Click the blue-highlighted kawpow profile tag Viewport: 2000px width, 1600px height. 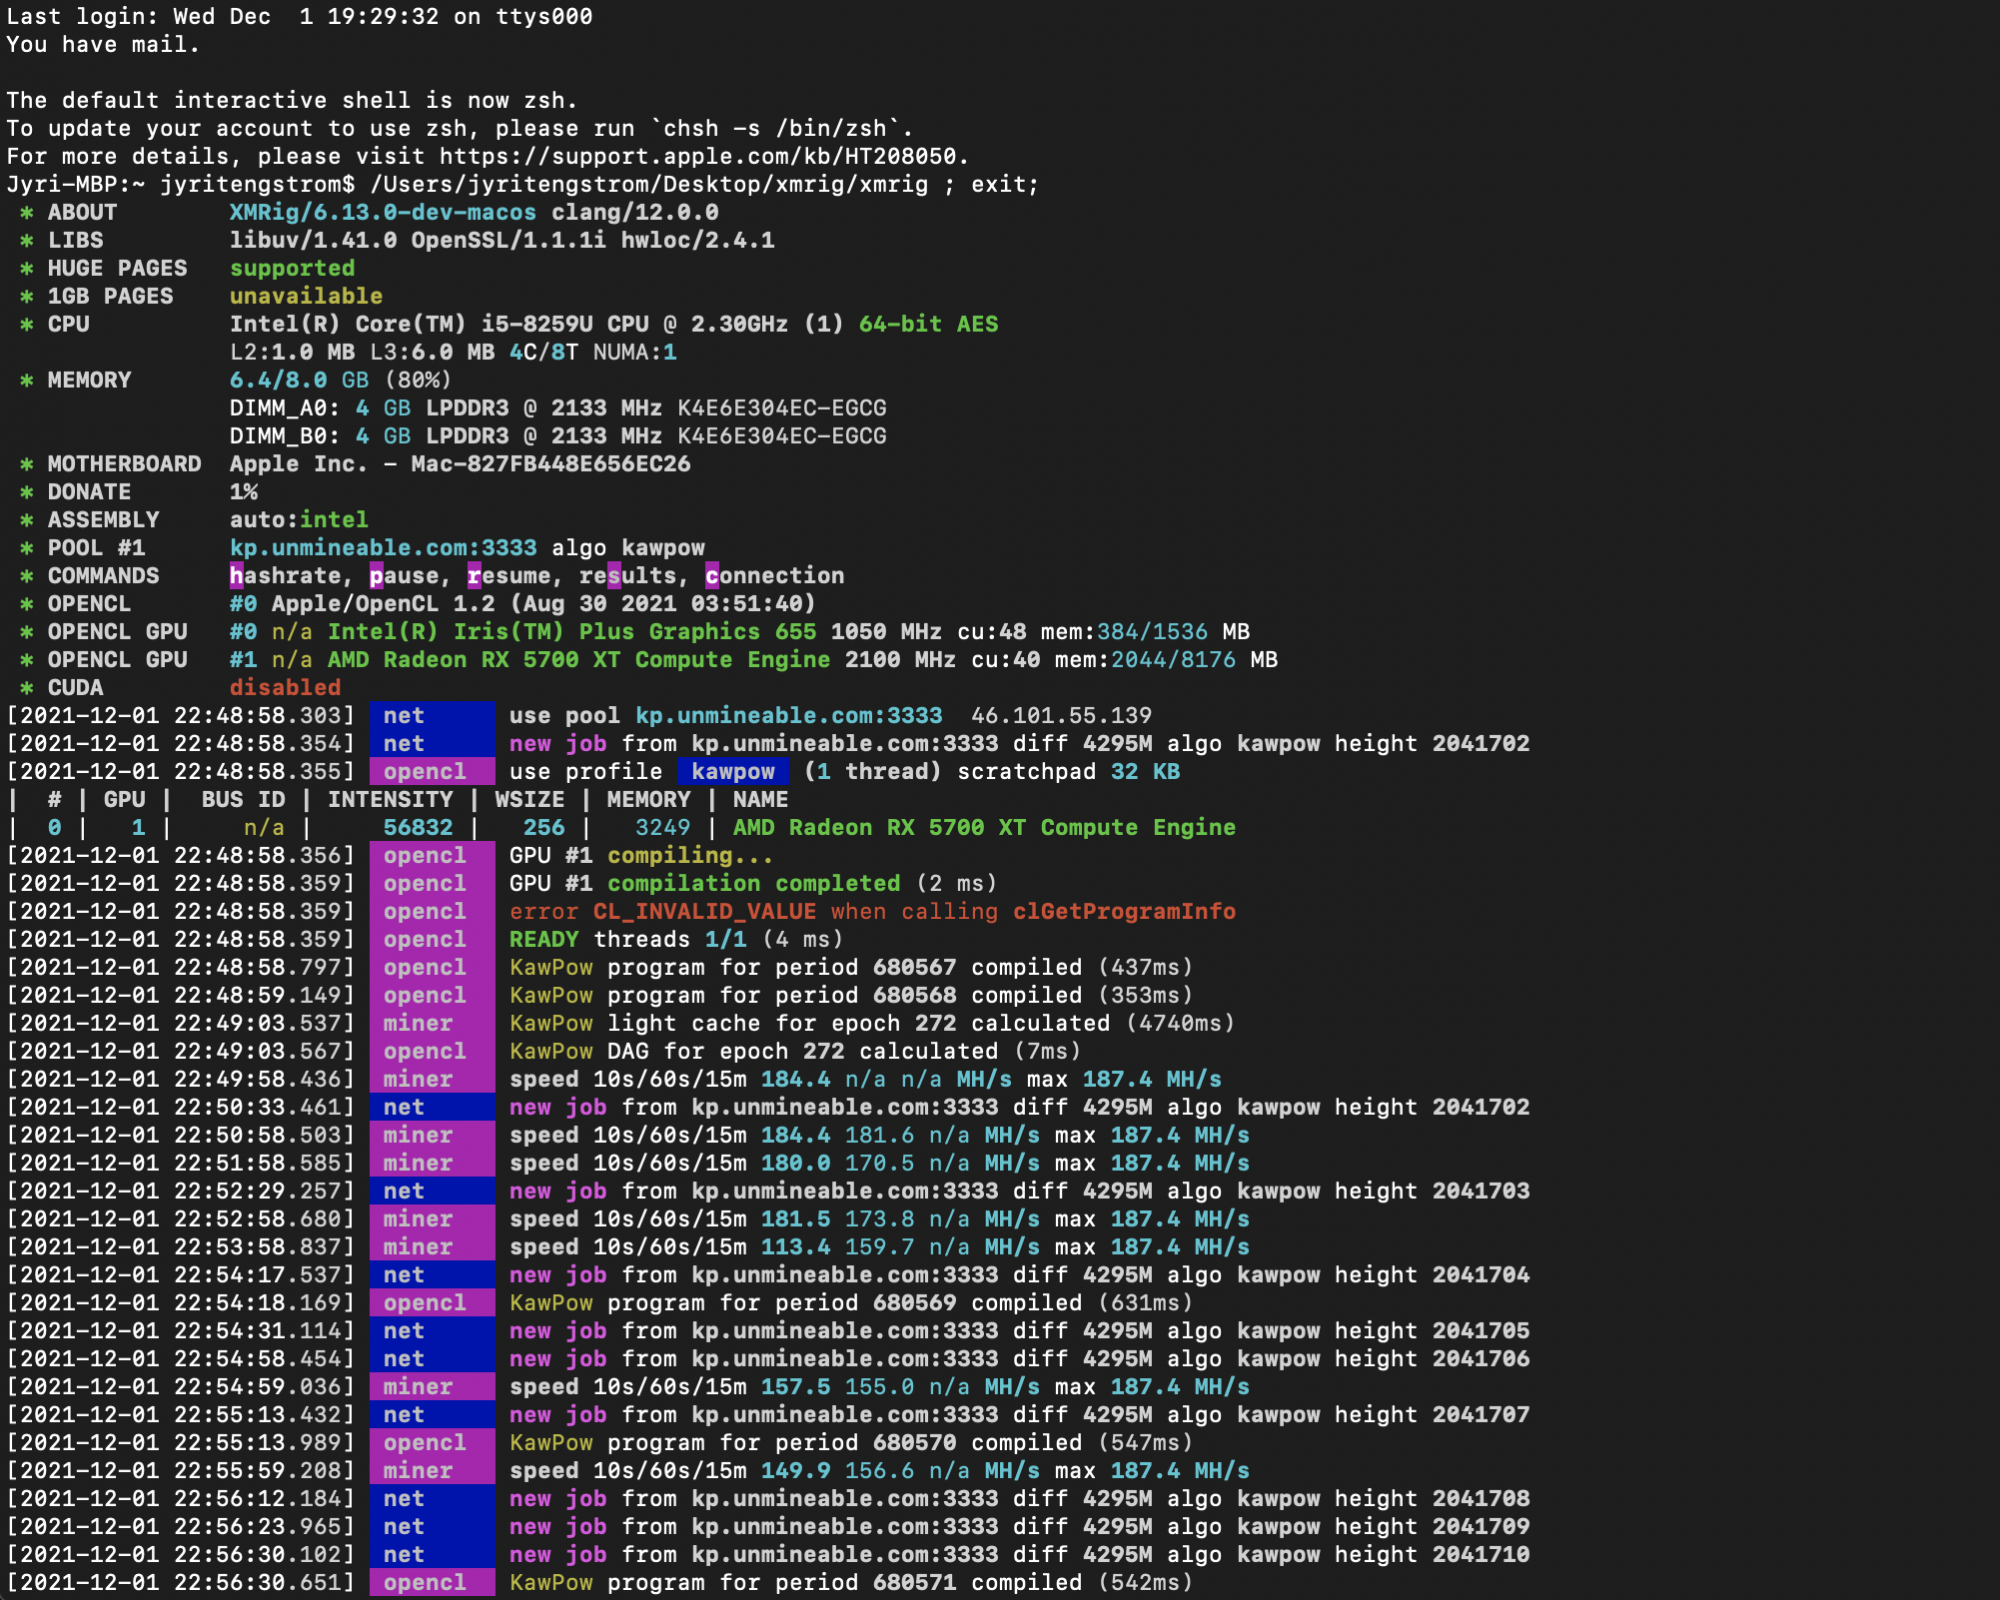[733, 772]
